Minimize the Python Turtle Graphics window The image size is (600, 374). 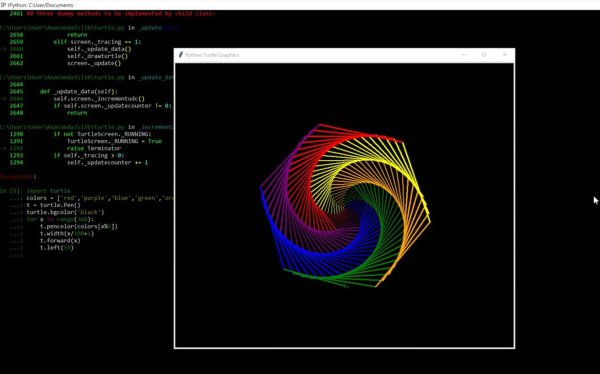(463, 55)
